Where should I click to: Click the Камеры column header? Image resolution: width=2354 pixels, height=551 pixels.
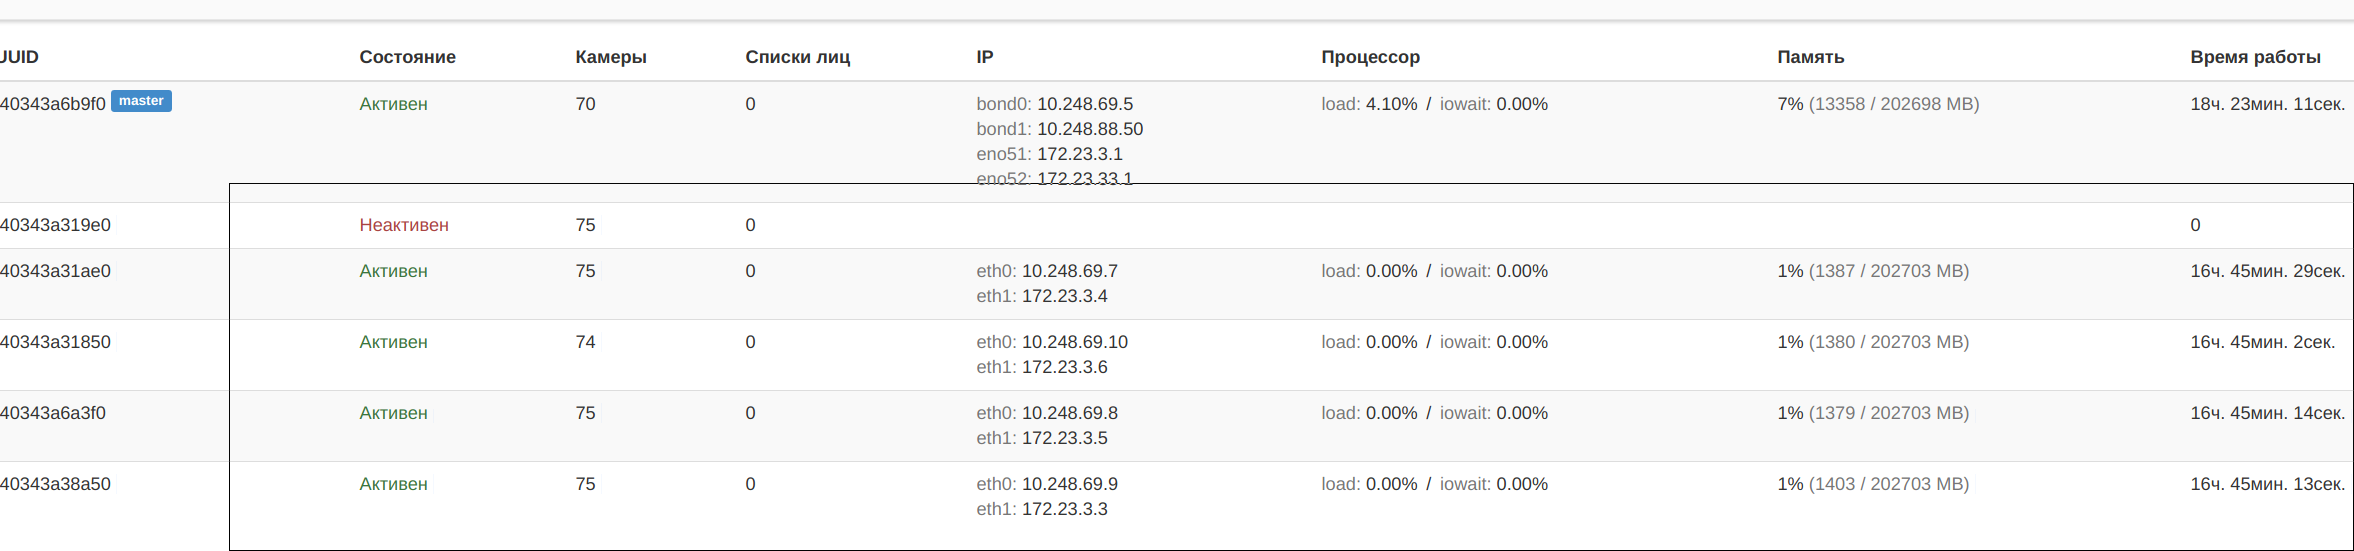610,57
